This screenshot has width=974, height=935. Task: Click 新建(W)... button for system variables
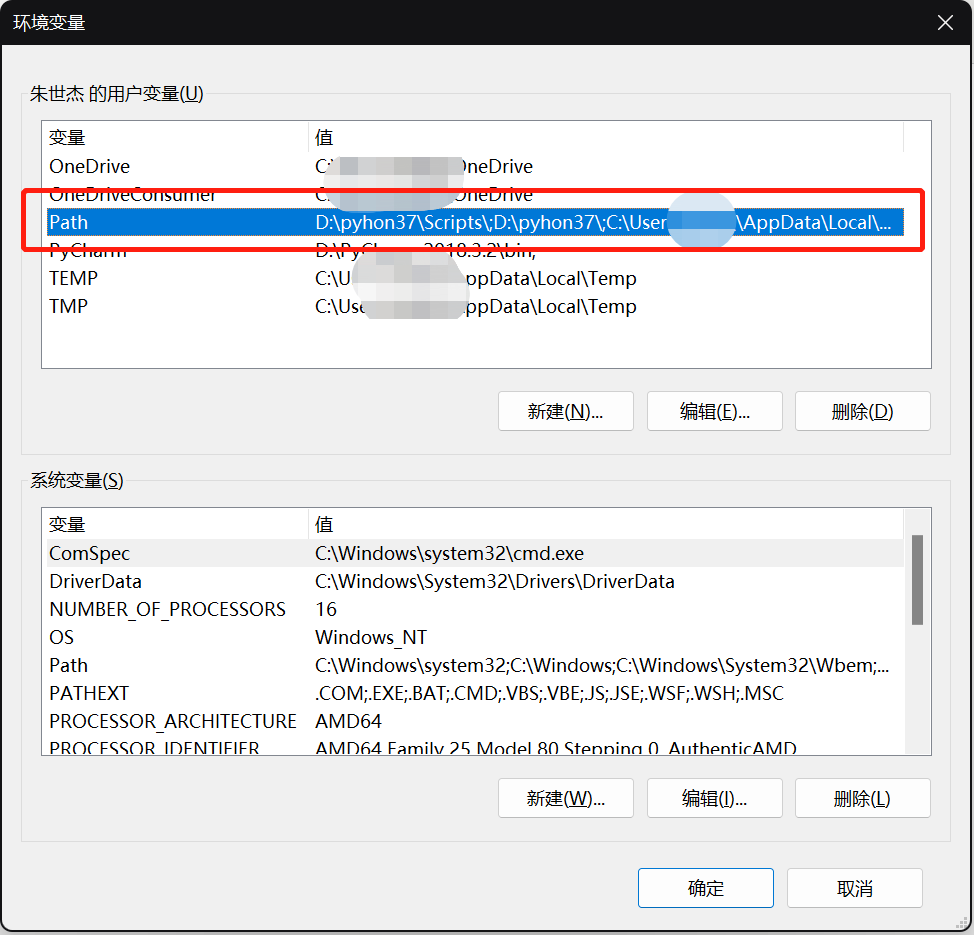point(565,798)
